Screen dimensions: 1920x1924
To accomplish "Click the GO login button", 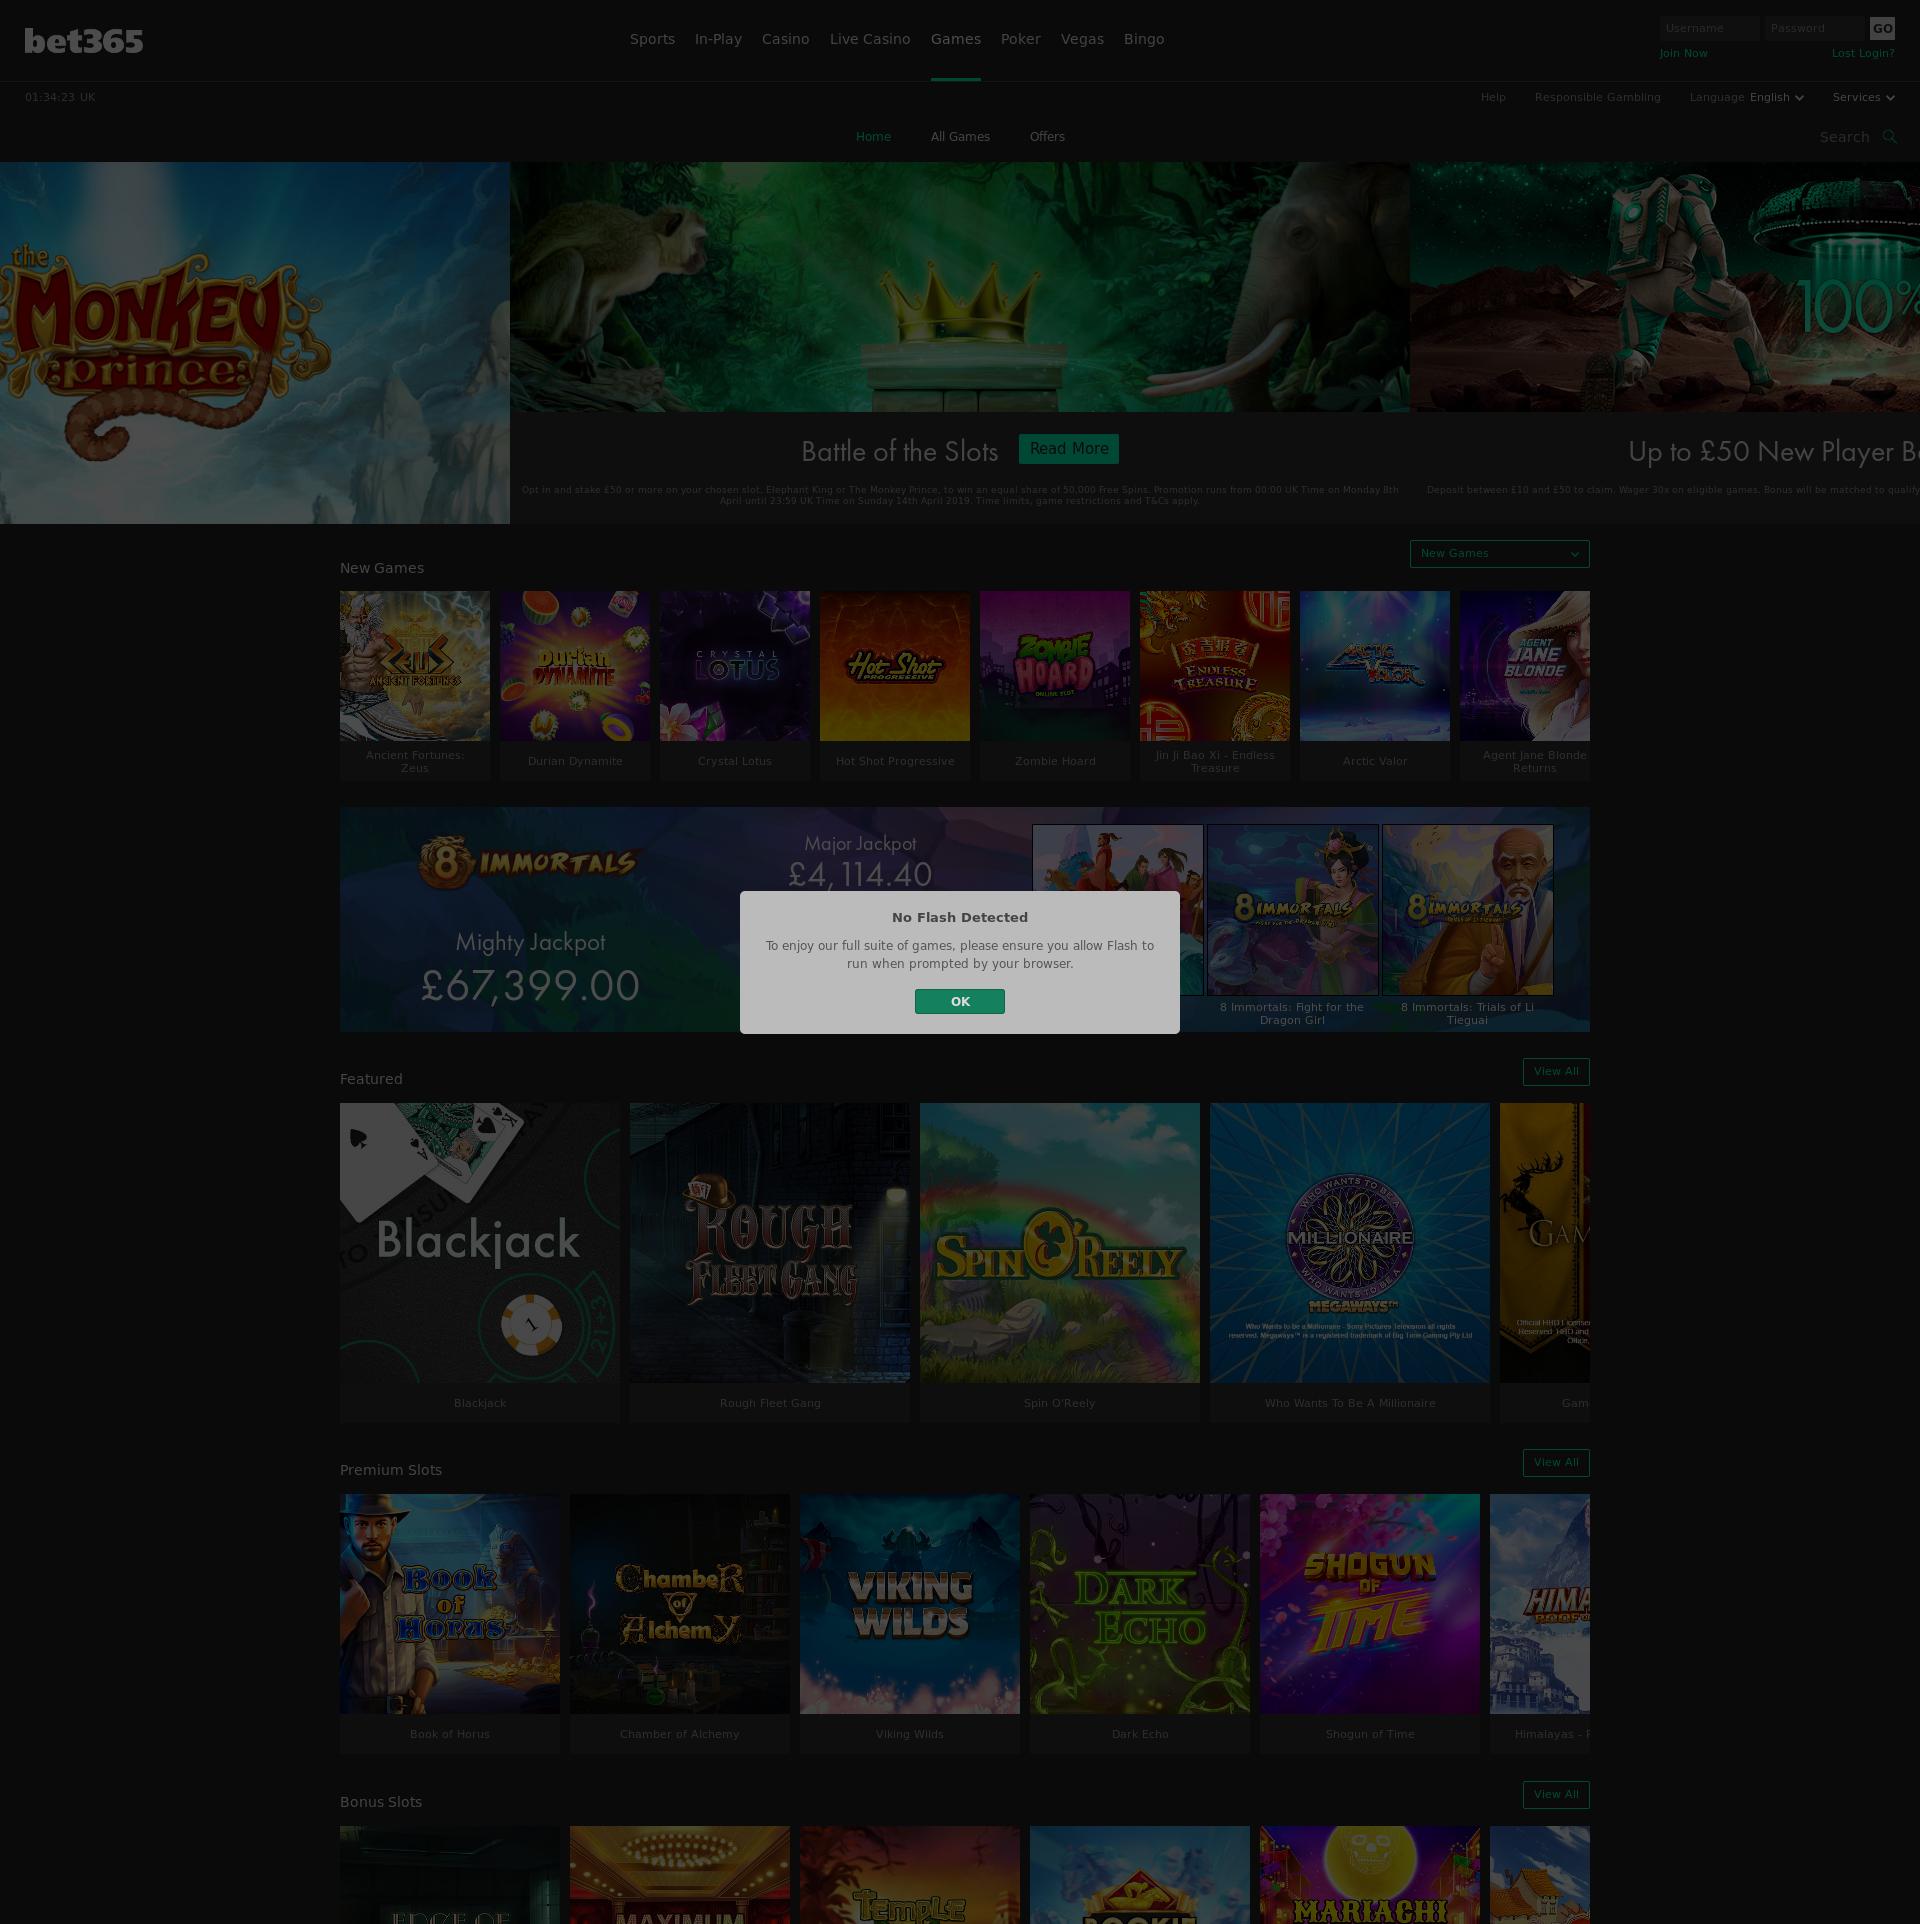I will (1882, 28).
